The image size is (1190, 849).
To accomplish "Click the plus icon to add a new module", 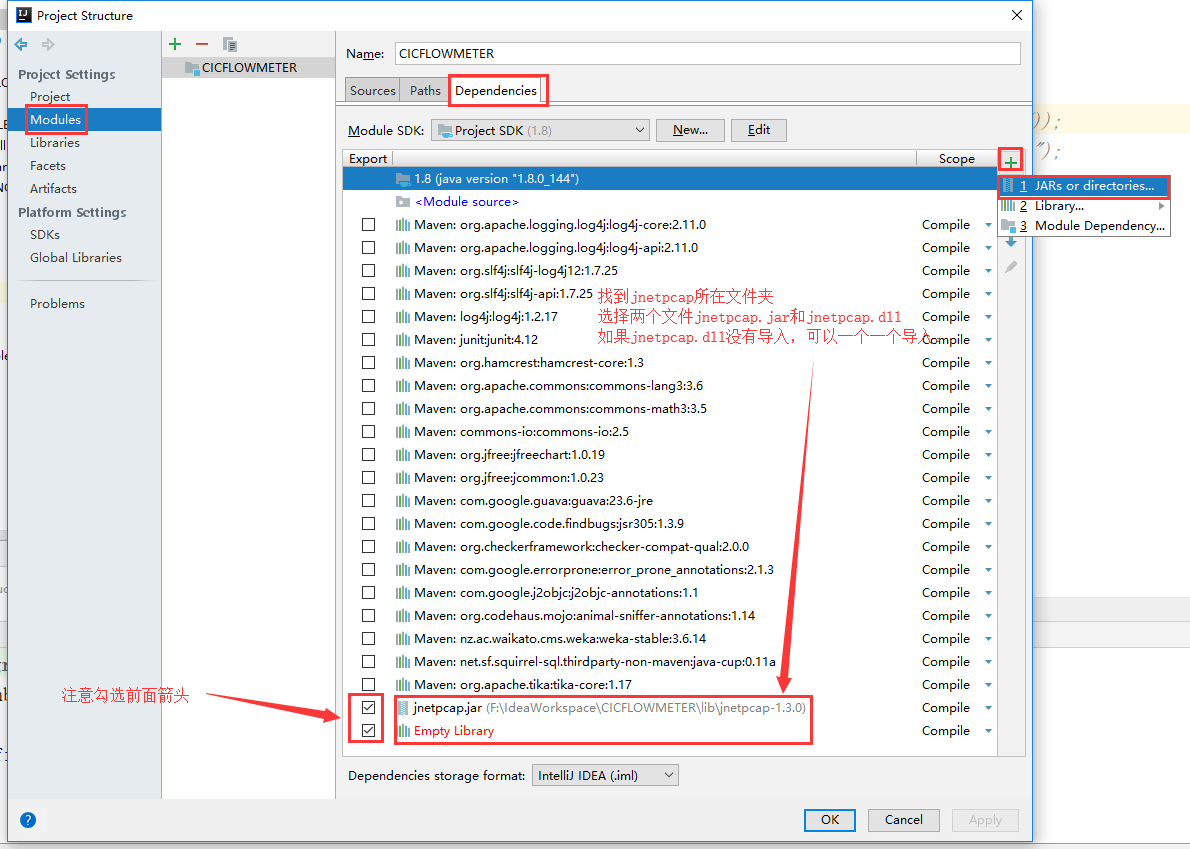I will [x=174, y=44].
